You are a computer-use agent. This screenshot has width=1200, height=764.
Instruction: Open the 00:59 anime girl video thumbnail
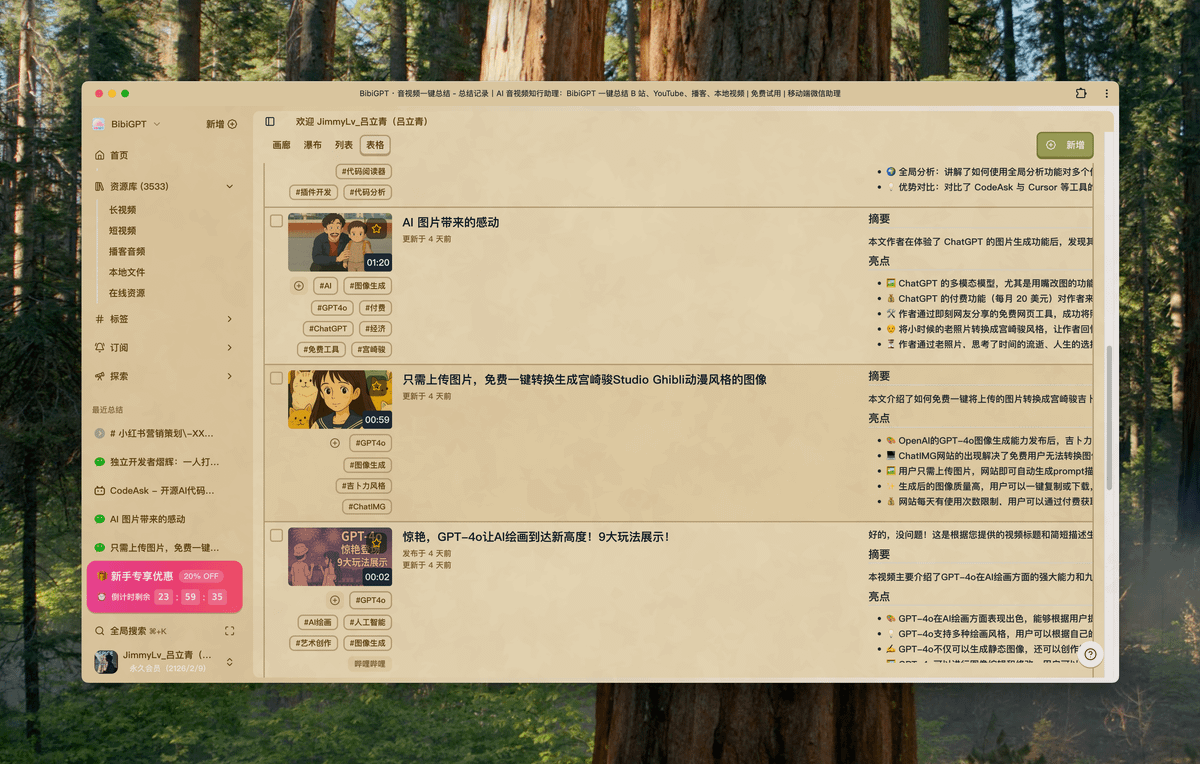point(339,399)
